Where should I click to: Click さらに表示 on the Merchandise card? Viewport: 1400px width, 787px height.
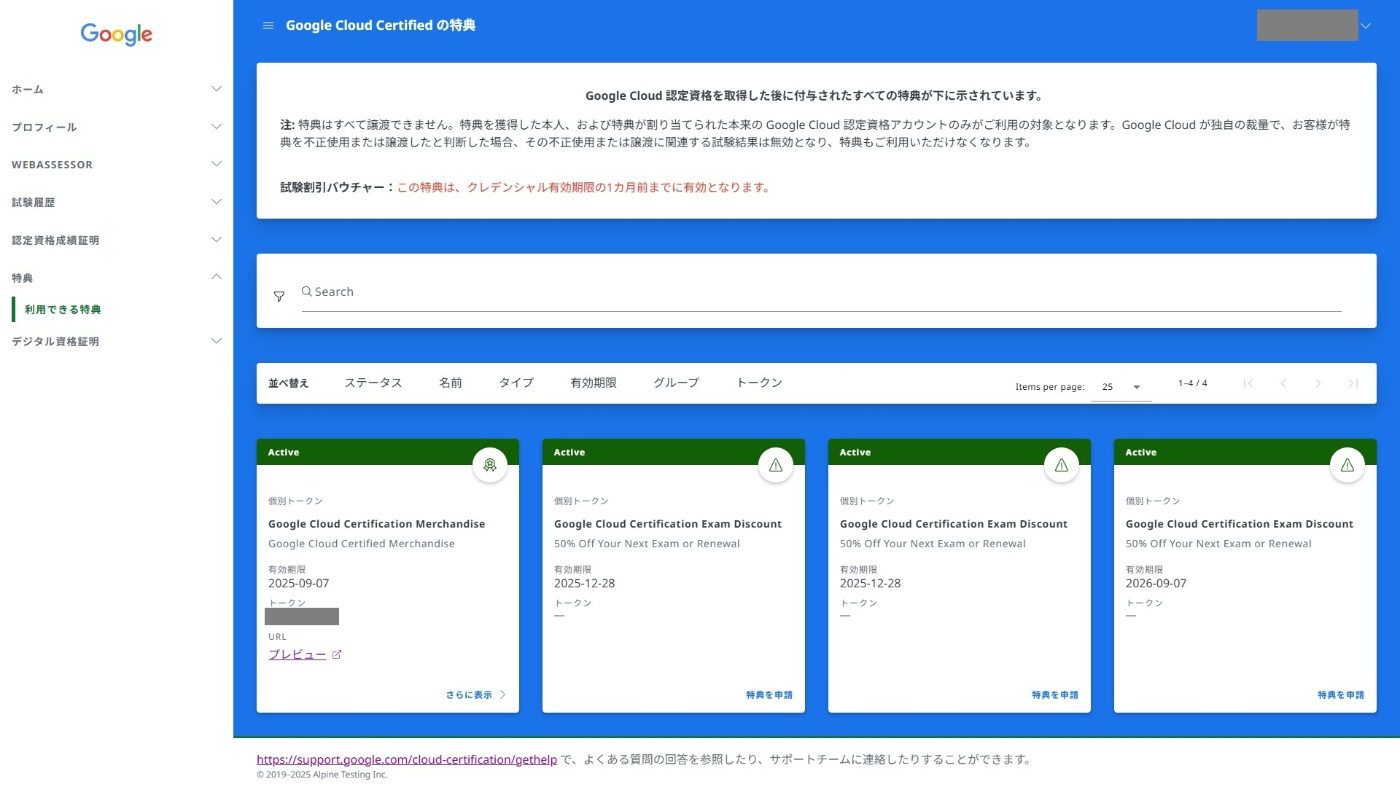[x=469, y=695]
